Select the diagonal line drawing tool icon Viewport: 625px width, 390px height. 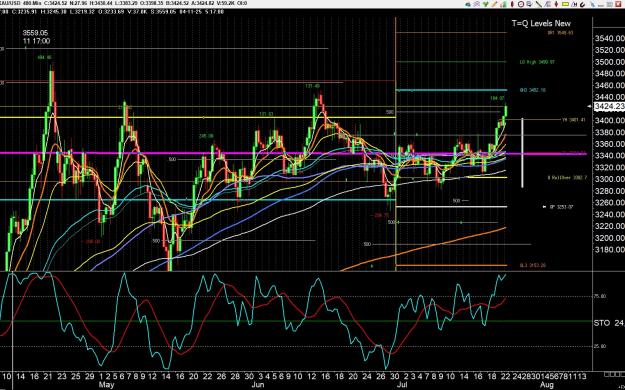click(x=539, y=4)
